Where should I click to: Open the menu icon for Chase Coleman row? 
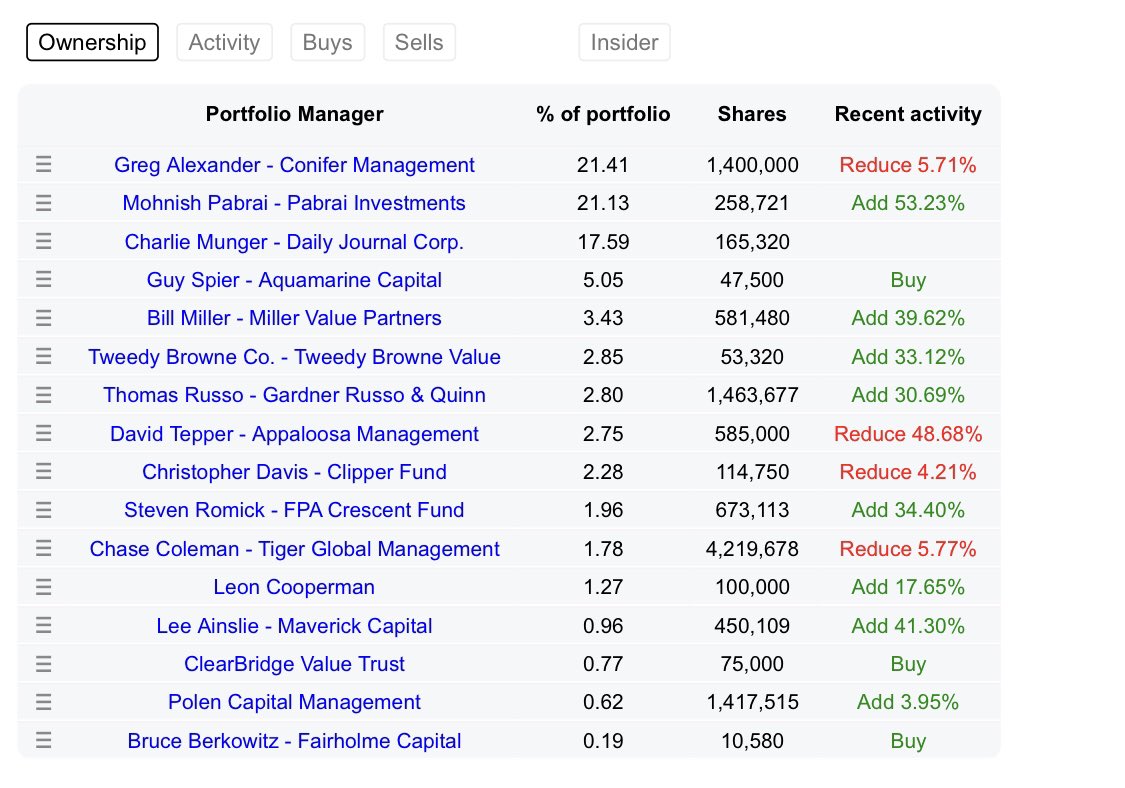pyautogui.click(x=44, y=548)
